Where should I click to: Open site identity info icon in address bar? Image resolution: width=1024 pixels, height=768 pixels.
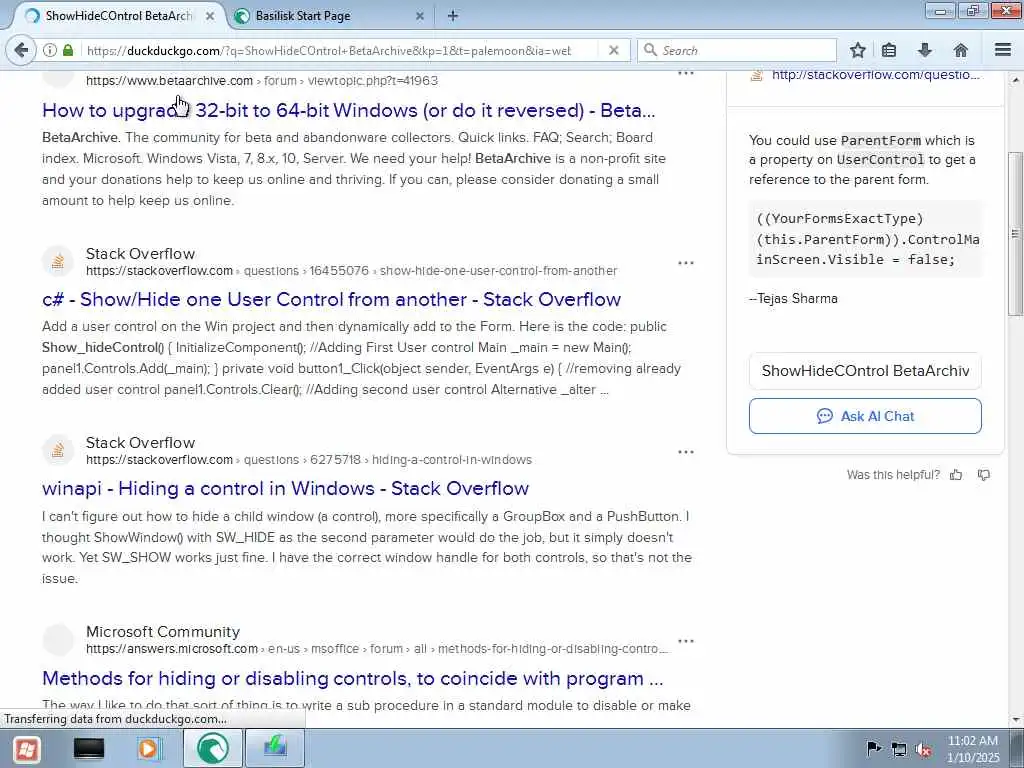[49, 50]
